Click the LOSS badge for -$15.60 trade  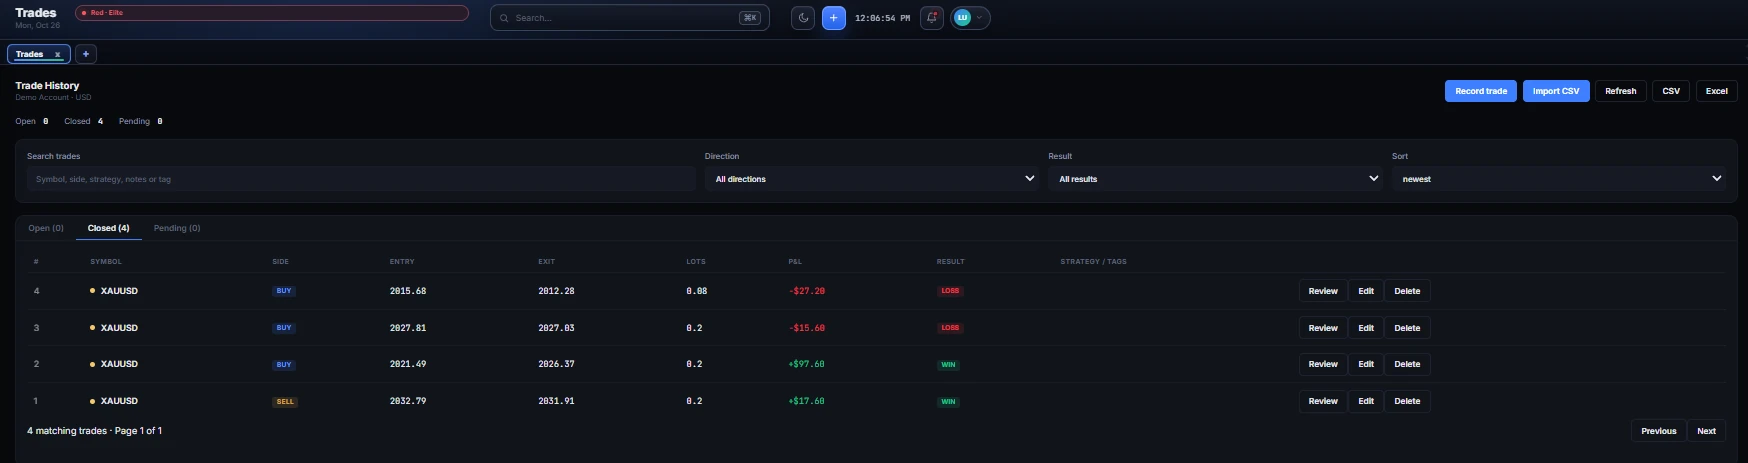950,328
